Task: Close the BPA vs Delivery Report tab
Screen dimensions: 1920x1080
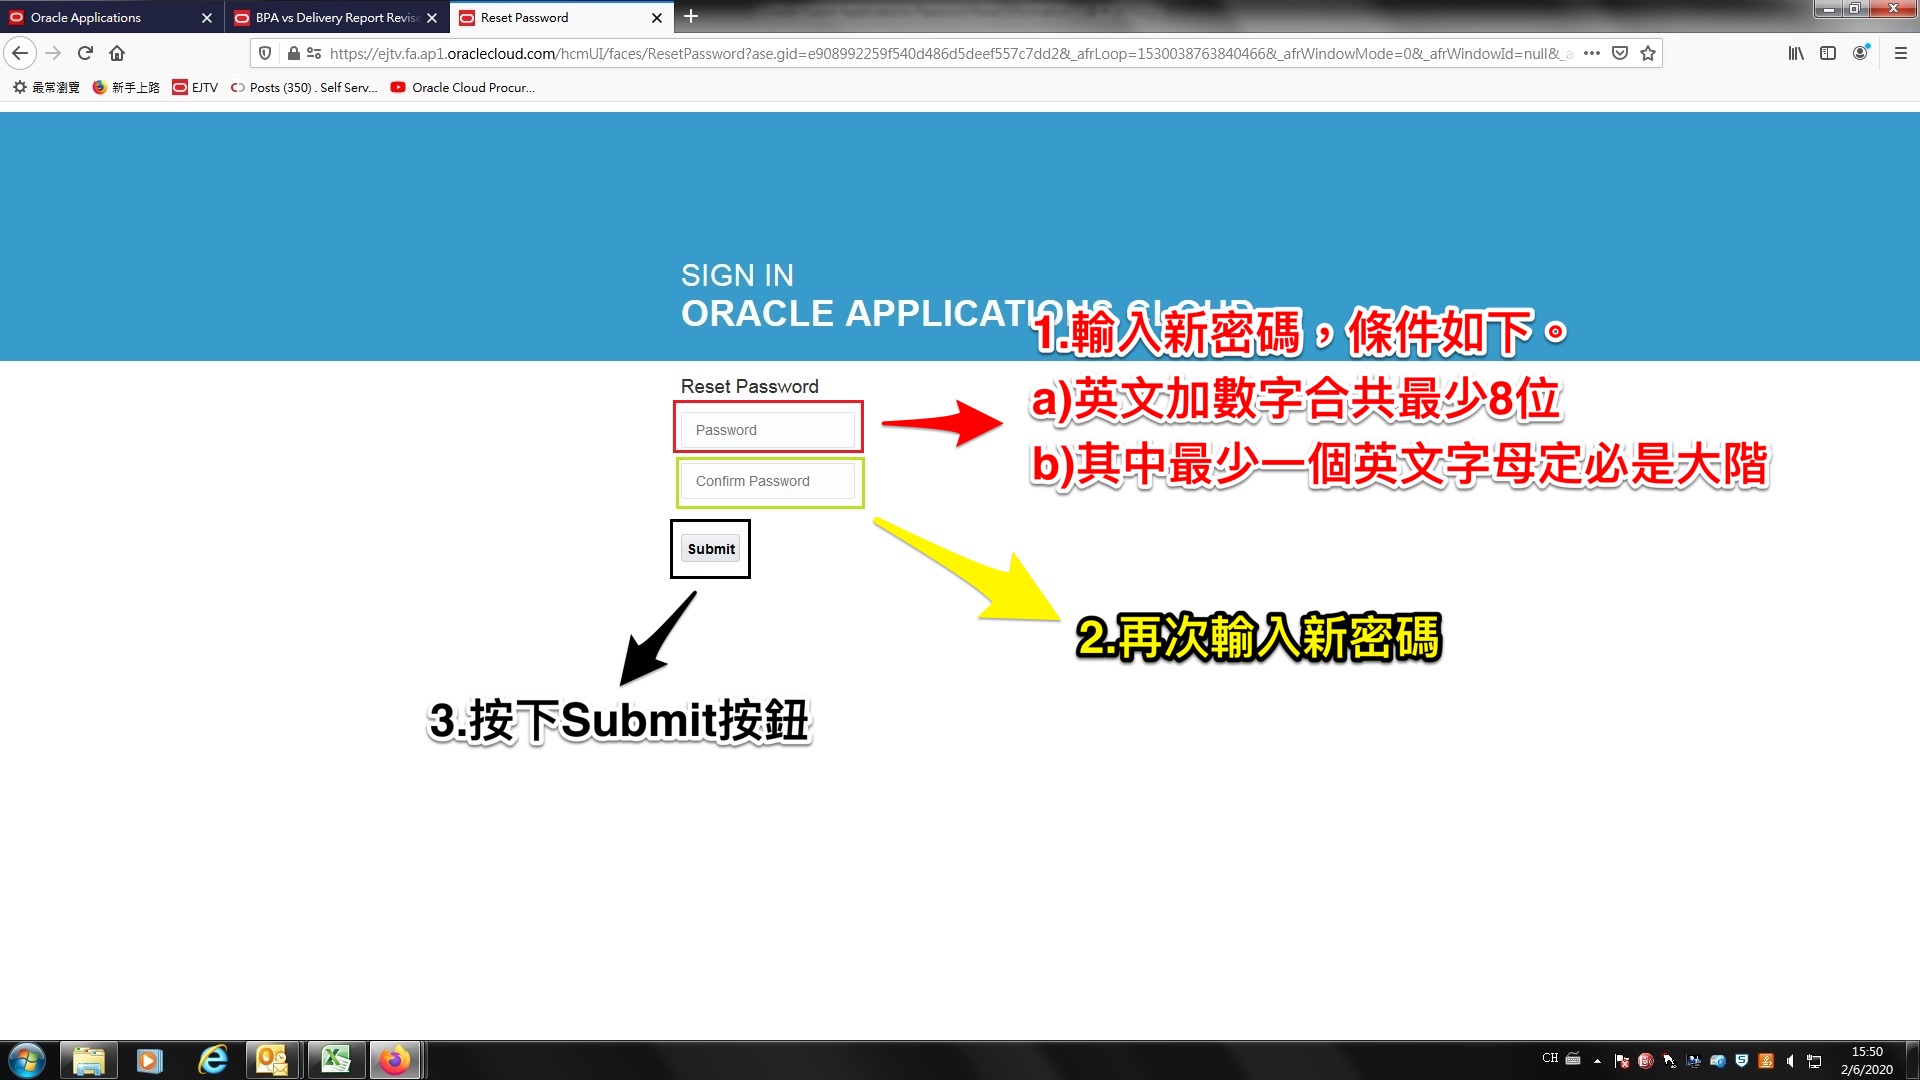Action: 432,18
